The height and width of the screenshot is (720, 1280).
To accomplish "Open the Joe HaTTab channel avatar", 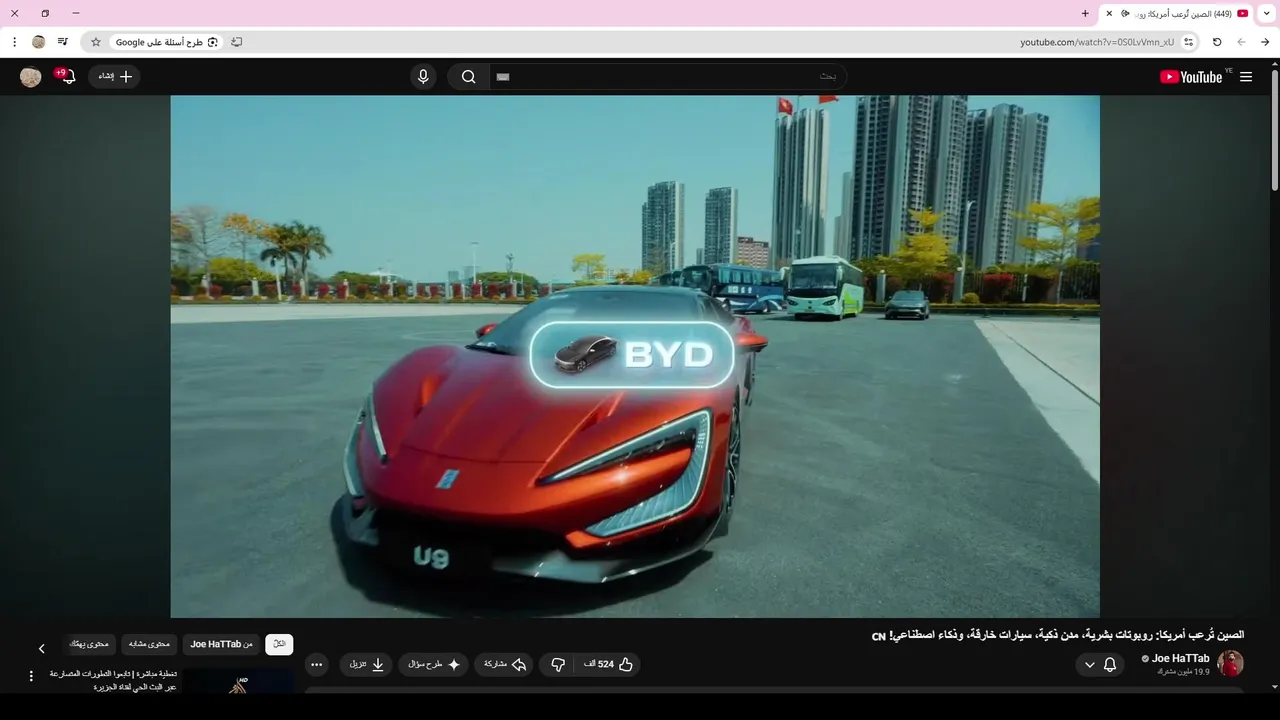I will pos(1230,663).
